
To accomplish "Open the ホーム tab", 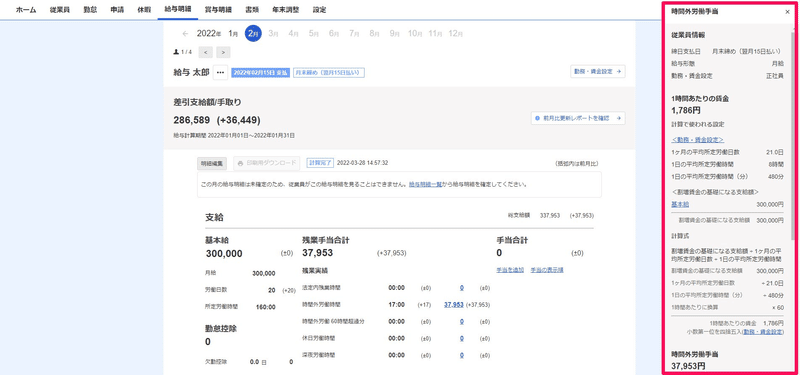I will (26, 10).
